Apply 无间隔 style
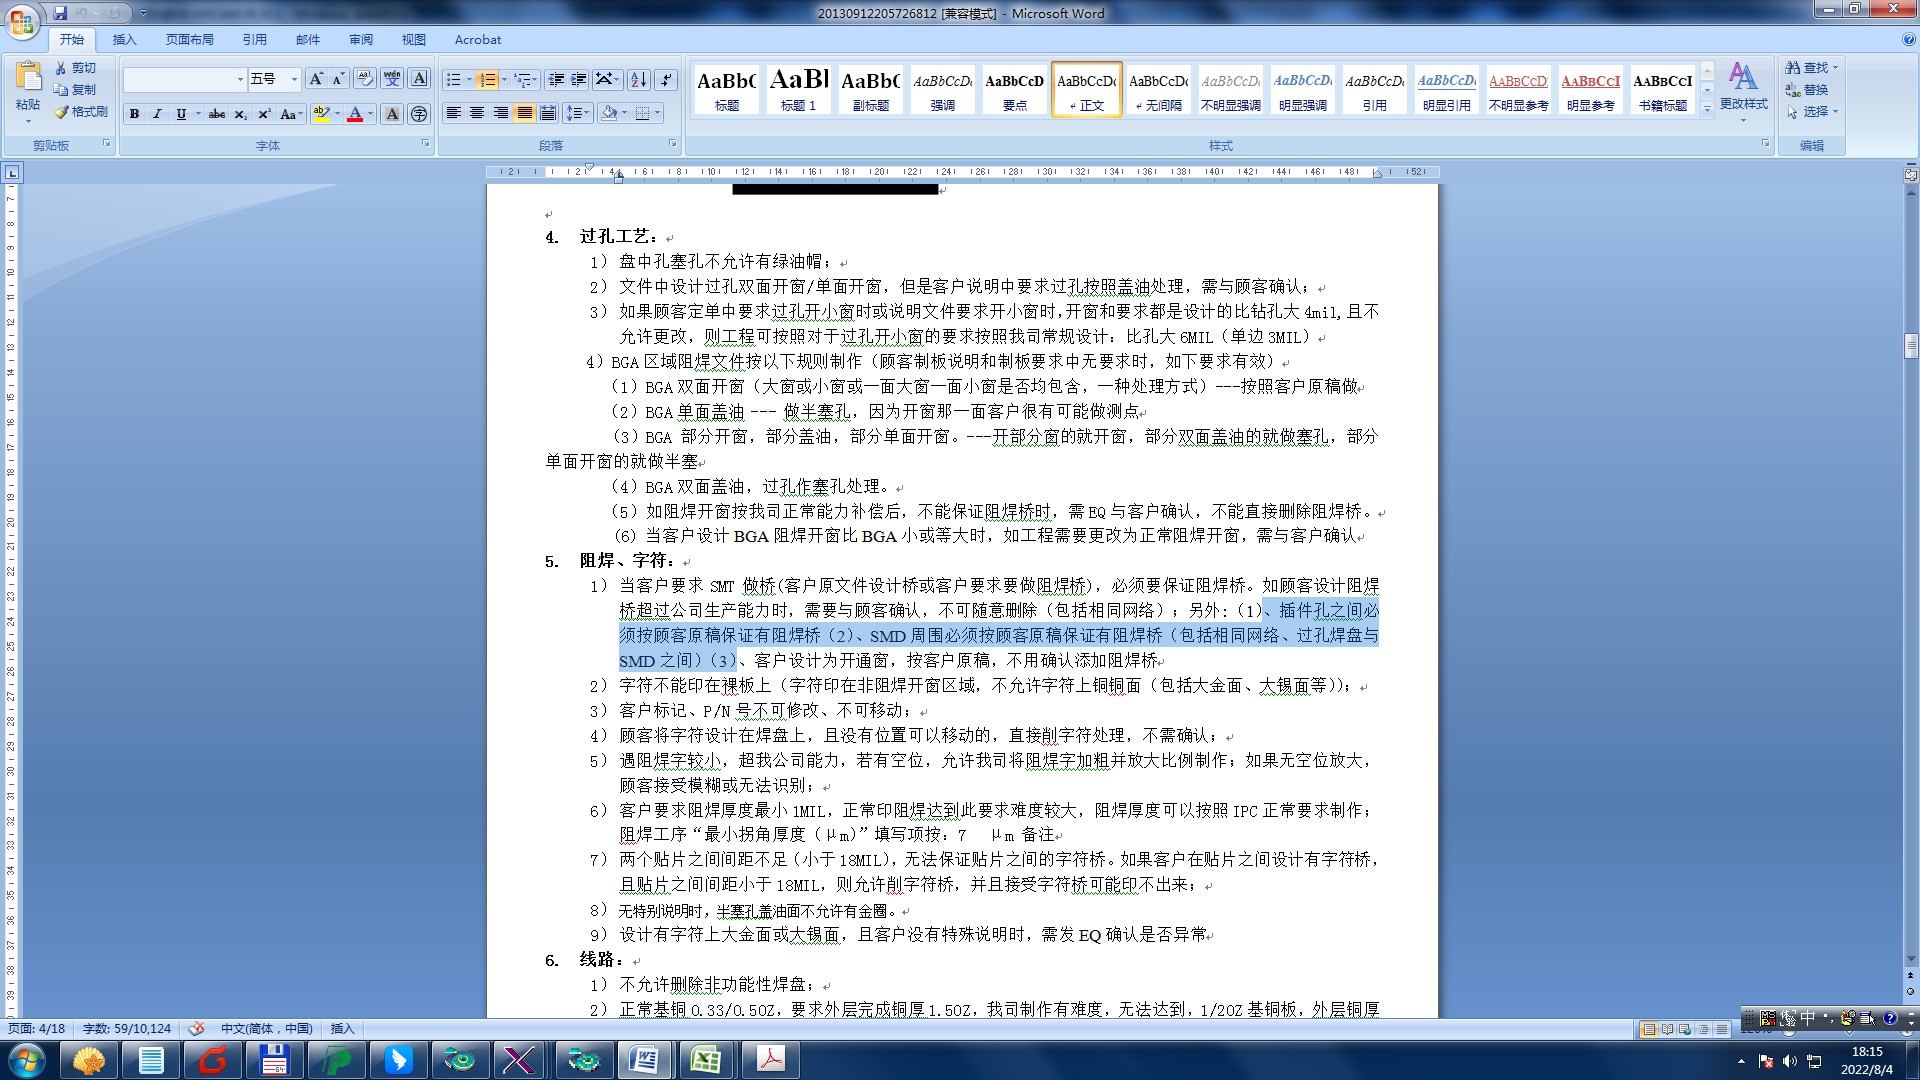 (x=1159, y=89)
